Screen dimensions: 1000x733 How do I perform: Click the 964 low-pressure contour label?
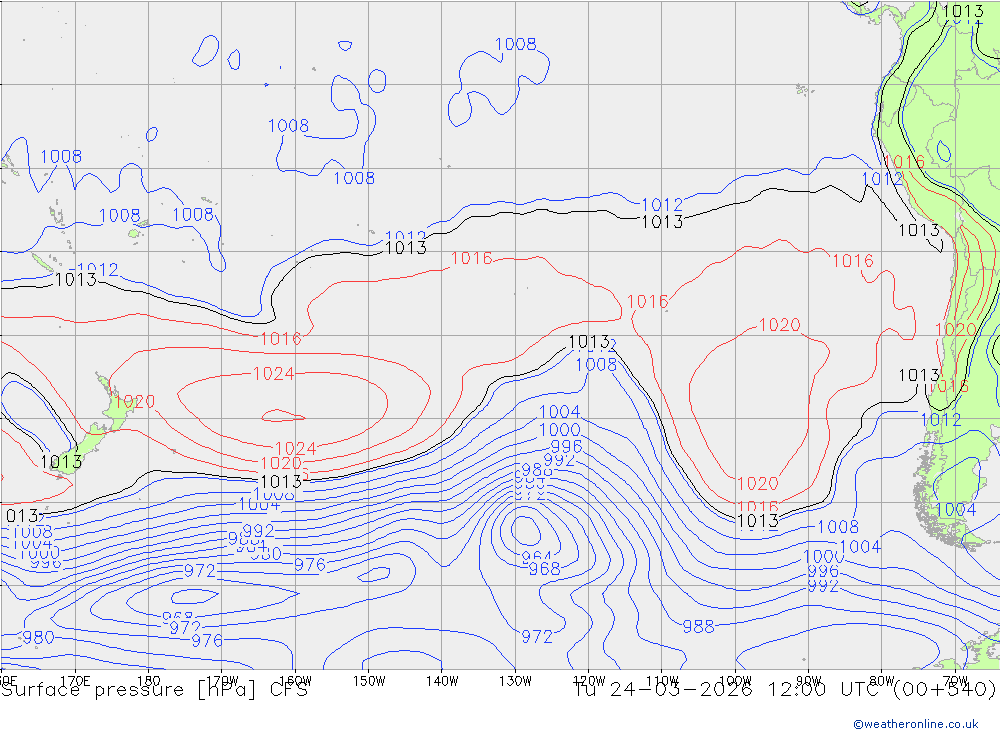click(536, 556)
